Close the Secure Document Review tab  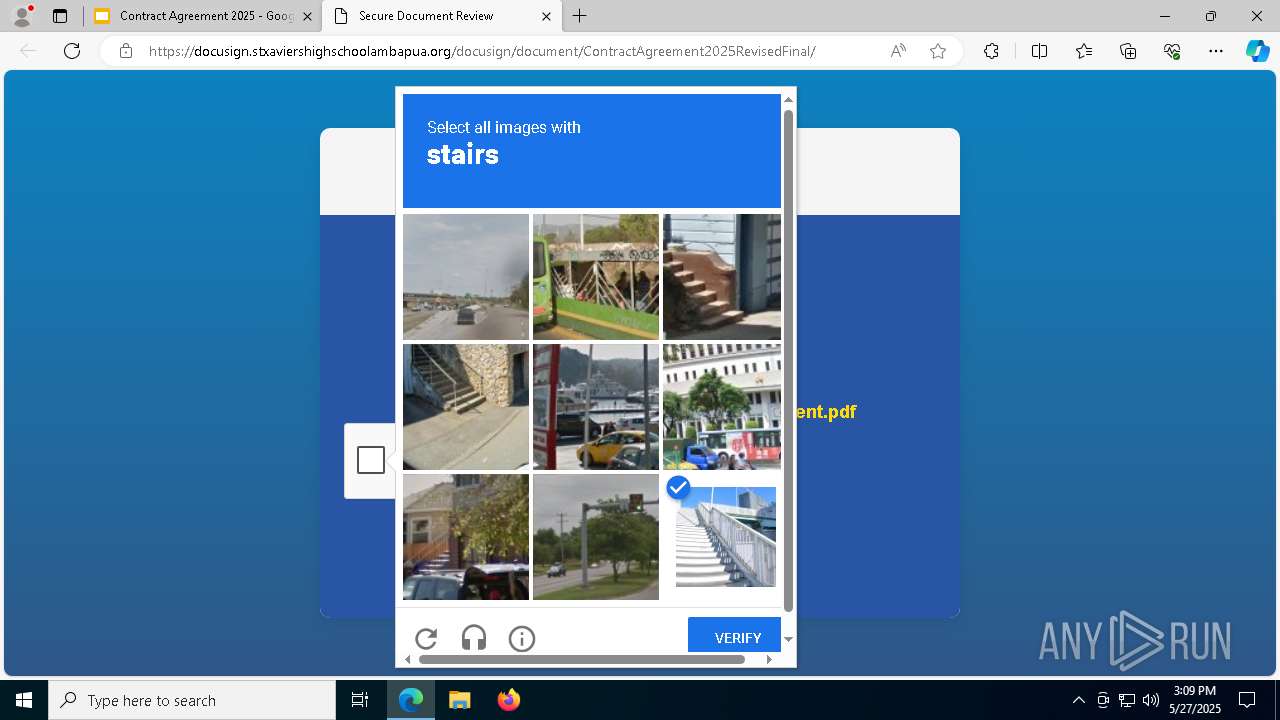tap(546, 16)
